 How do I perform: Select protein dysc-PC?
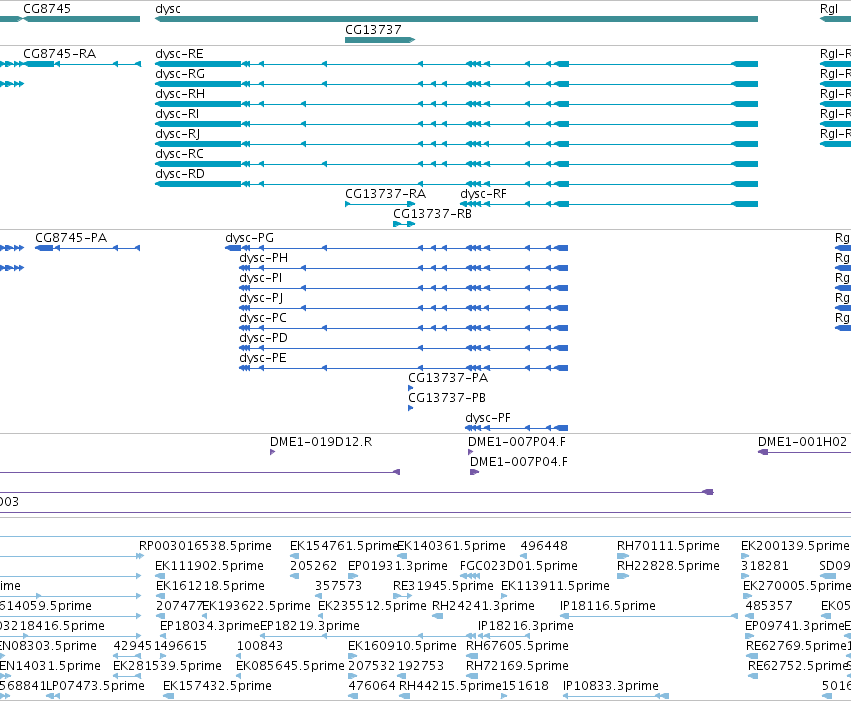404,328
